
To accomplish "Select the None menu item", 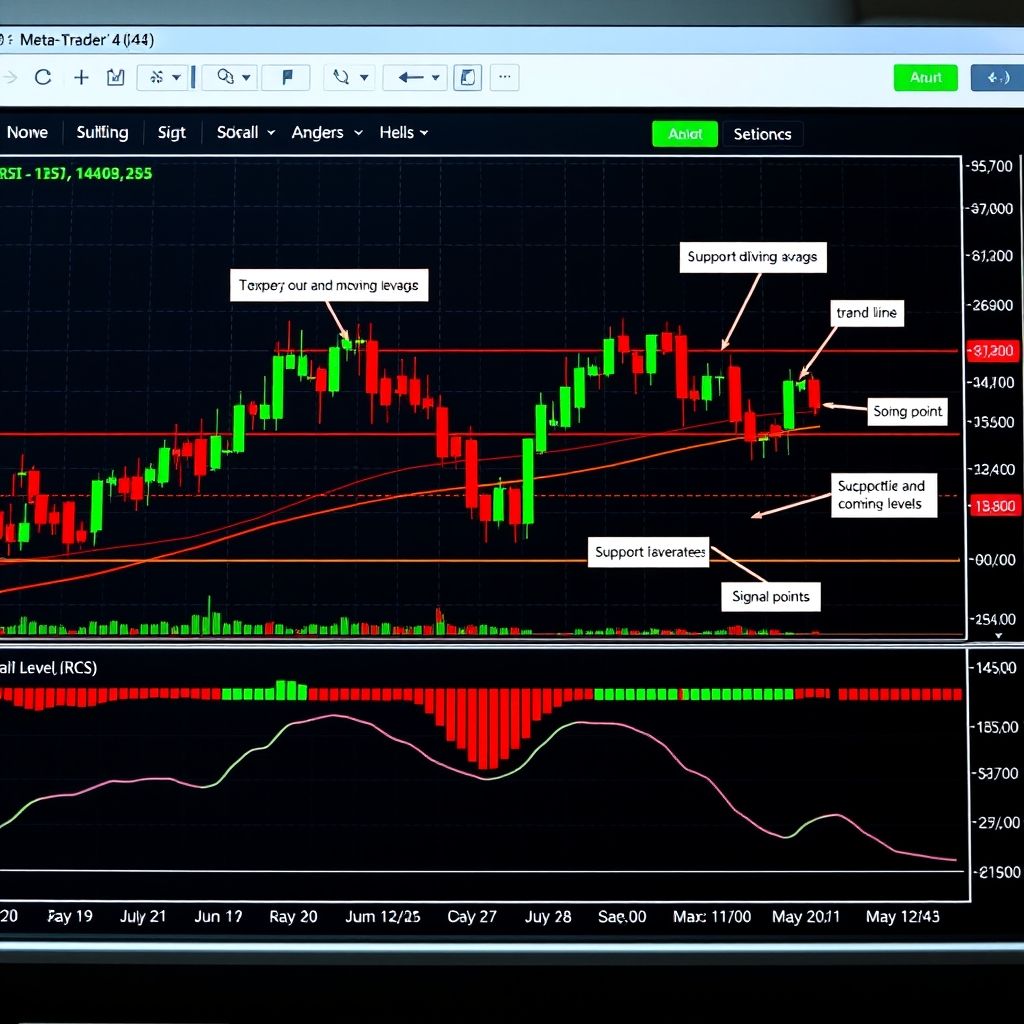I will (x=27, y=132).
